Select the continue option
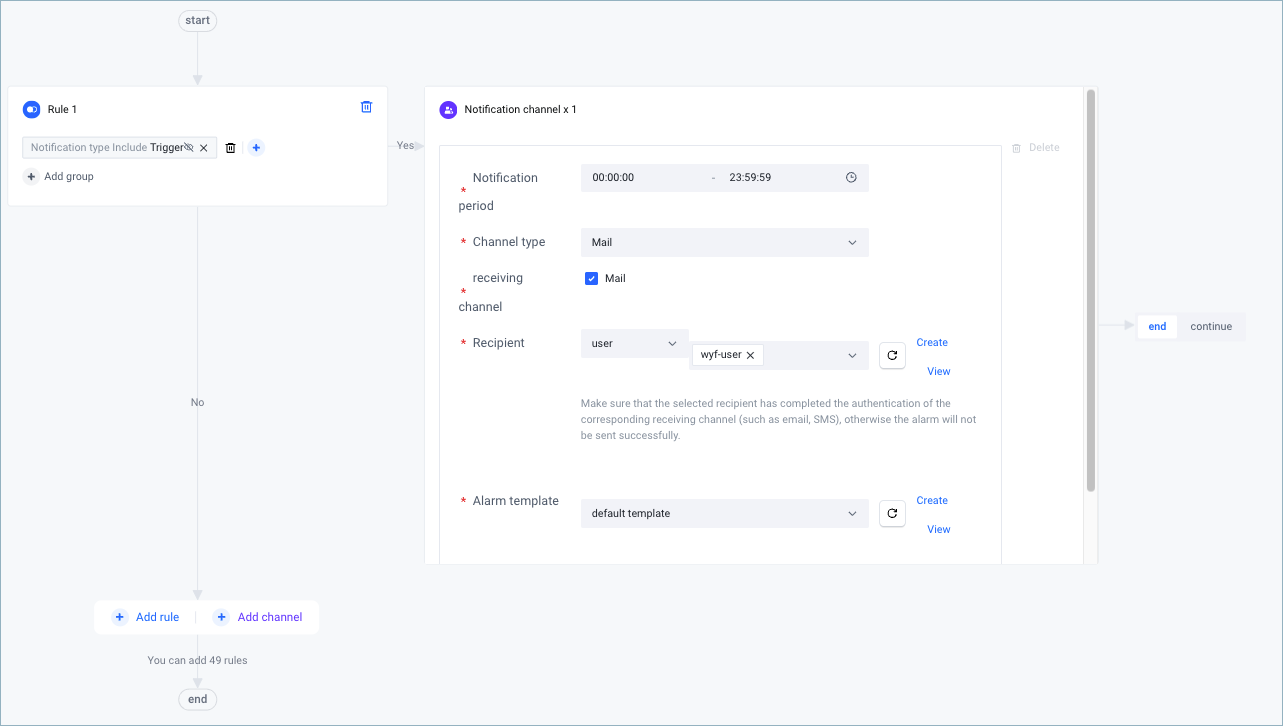Image resolution: width=1283 pixels, height=726 pixels. [1211, 326]
